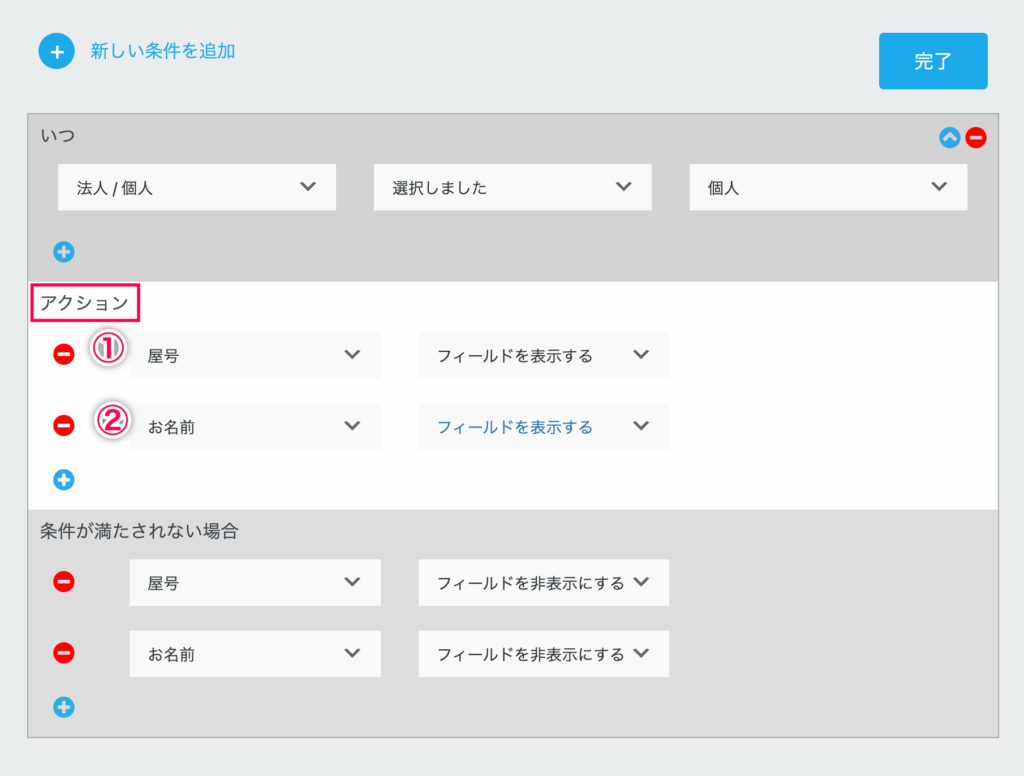Open the フィールドを非表示にする dropdown in the お名前 row

click(543, 653)
